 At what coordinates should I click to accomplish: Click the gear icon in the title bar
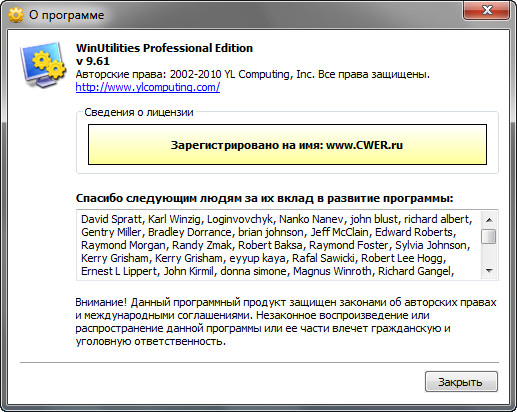[16, 15]
